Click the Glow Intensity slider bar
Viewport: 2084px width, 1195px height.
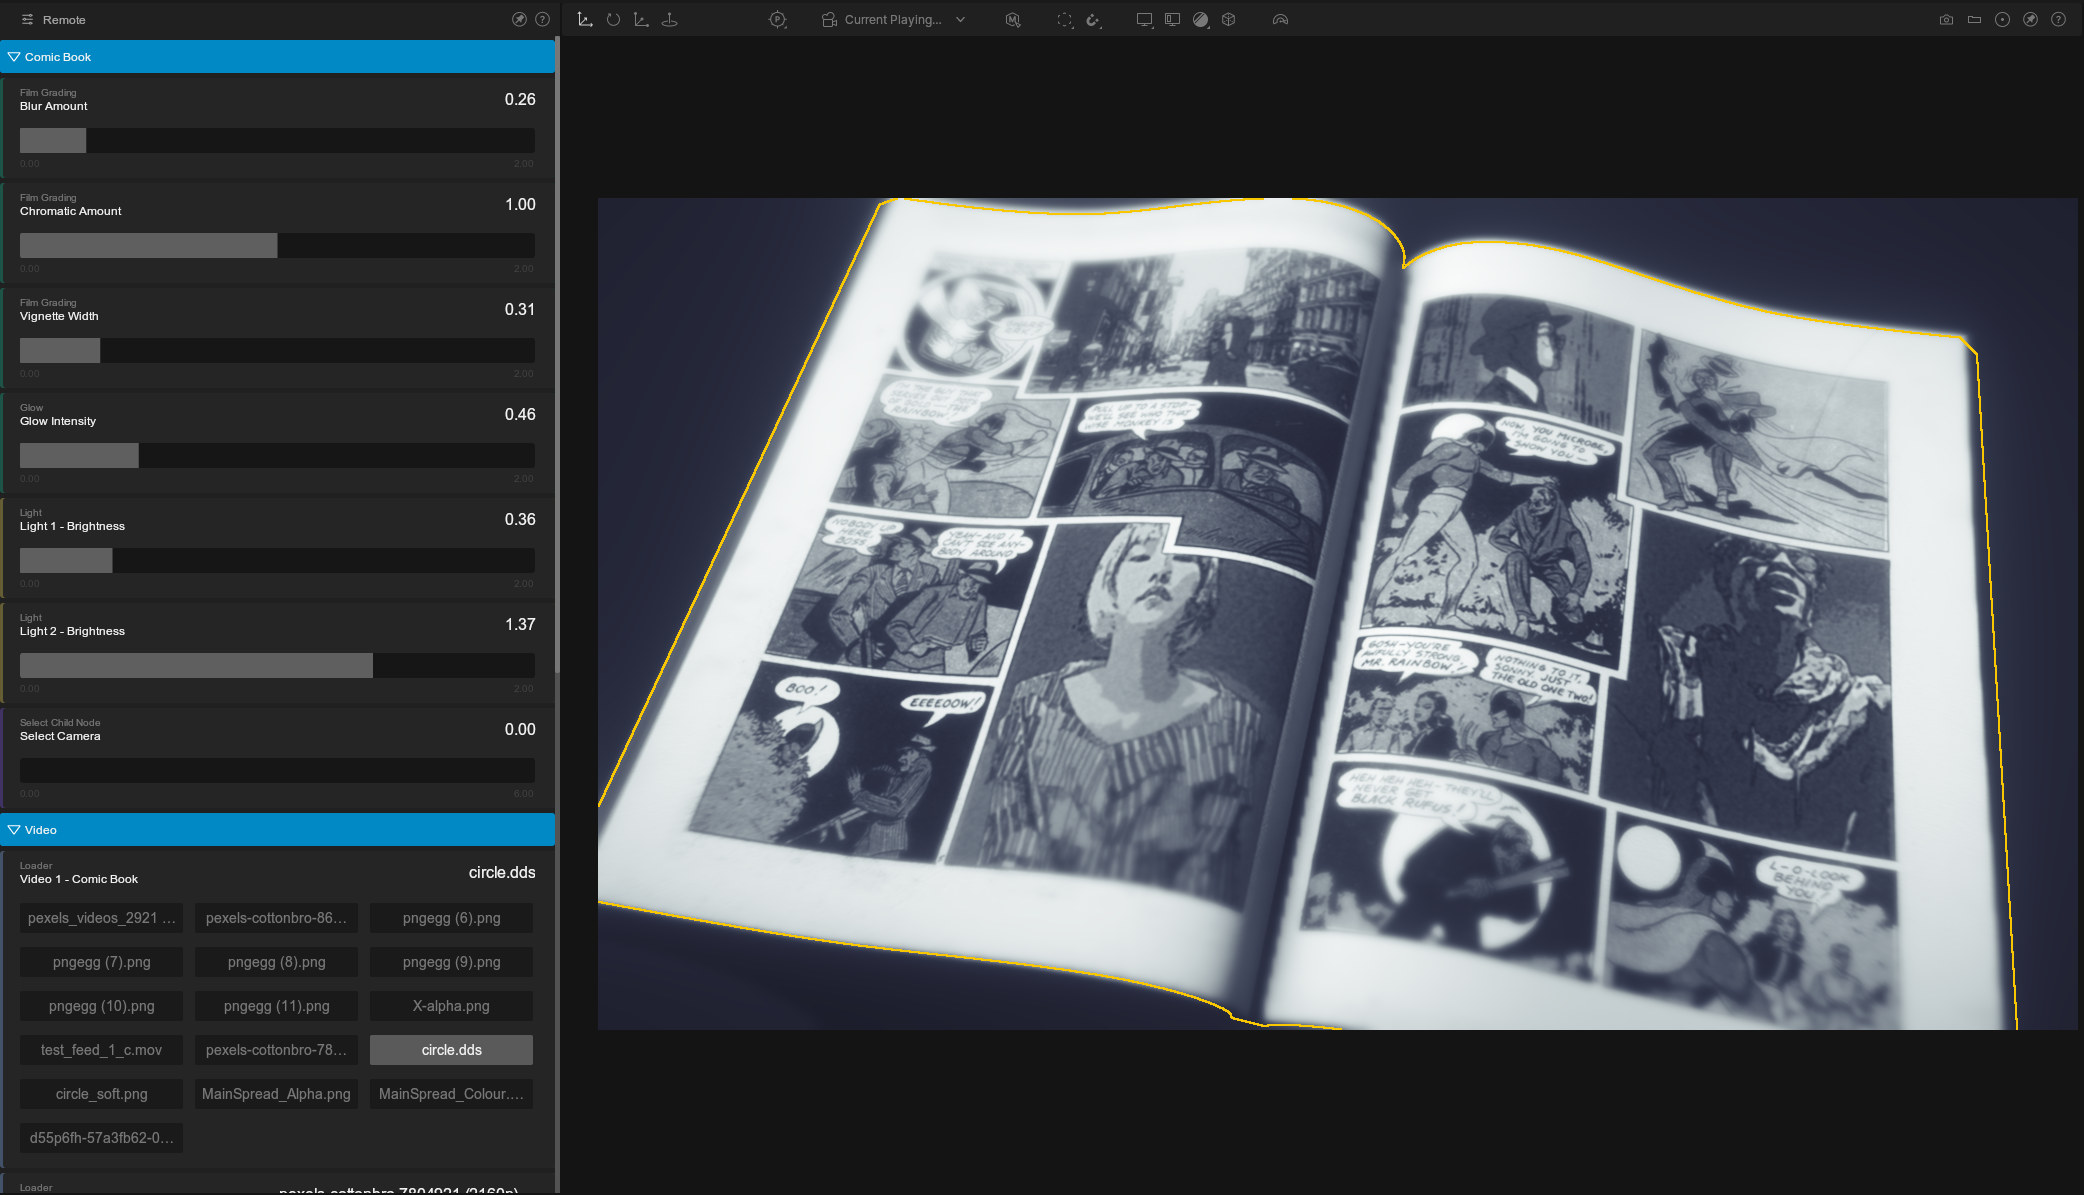(x=277, y=456)
